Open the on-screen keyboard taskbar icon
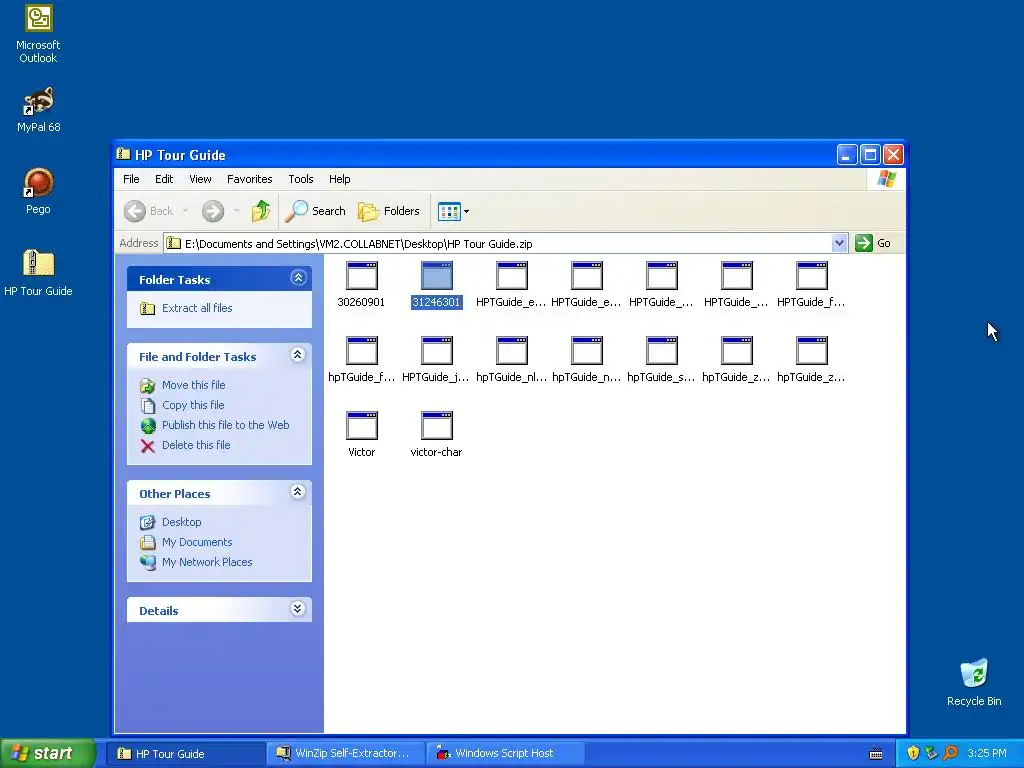The height and width of the screenshot is (768, 1024). coord(876,754)
